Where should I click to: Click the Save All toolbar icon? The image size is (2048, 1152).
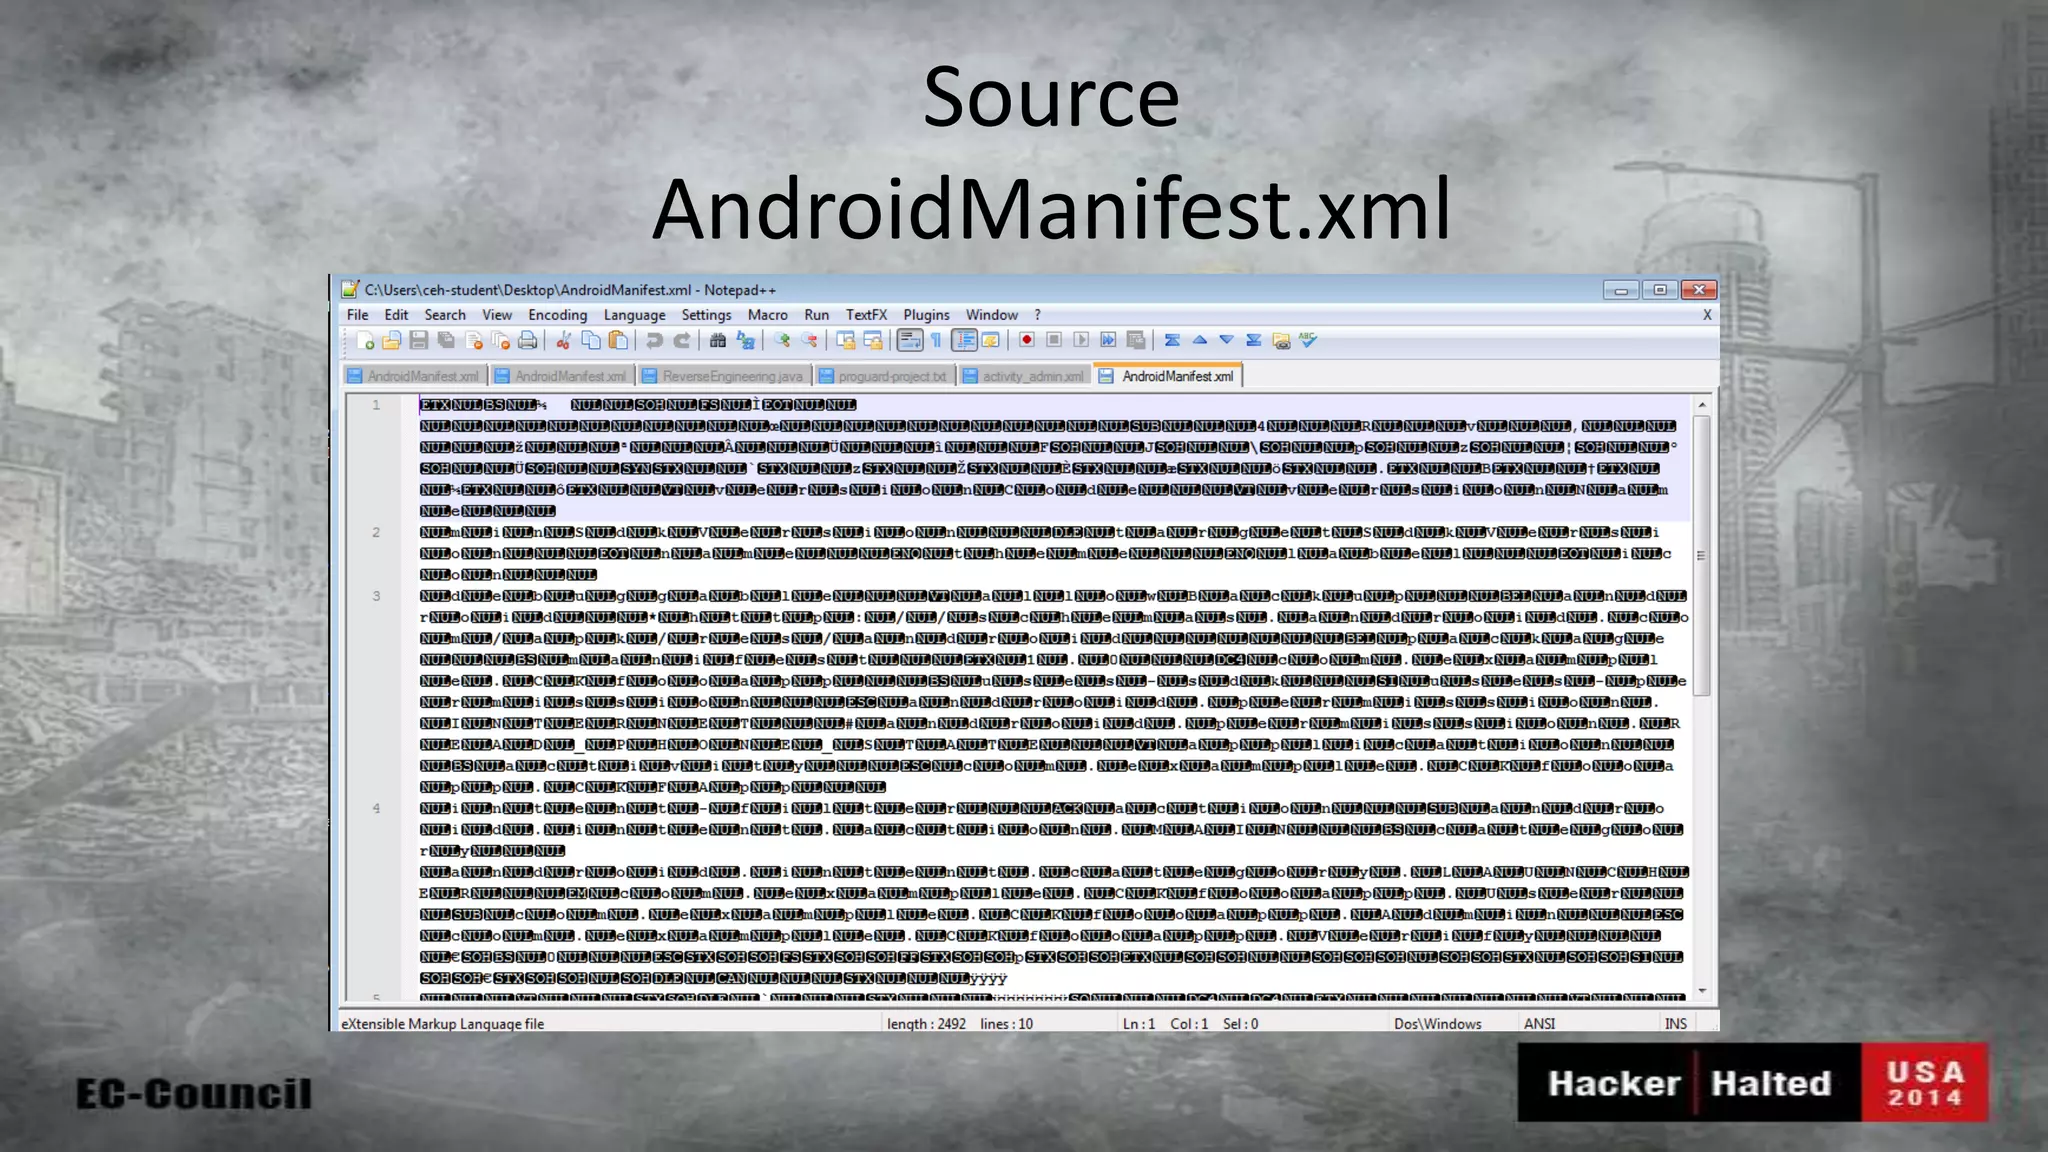point(446,341)
